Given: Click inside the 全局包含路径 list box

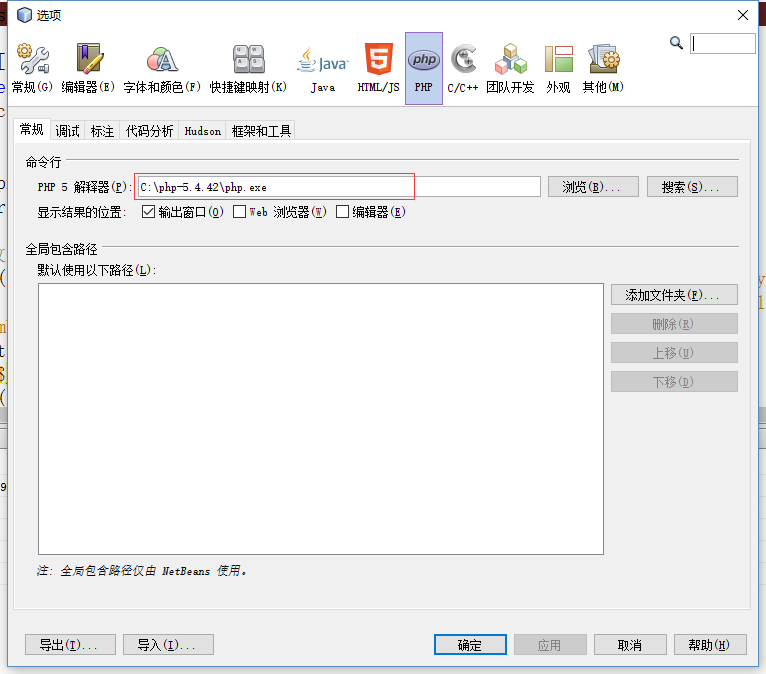Looking at the screenshot, I should click(x=321, y=419).
